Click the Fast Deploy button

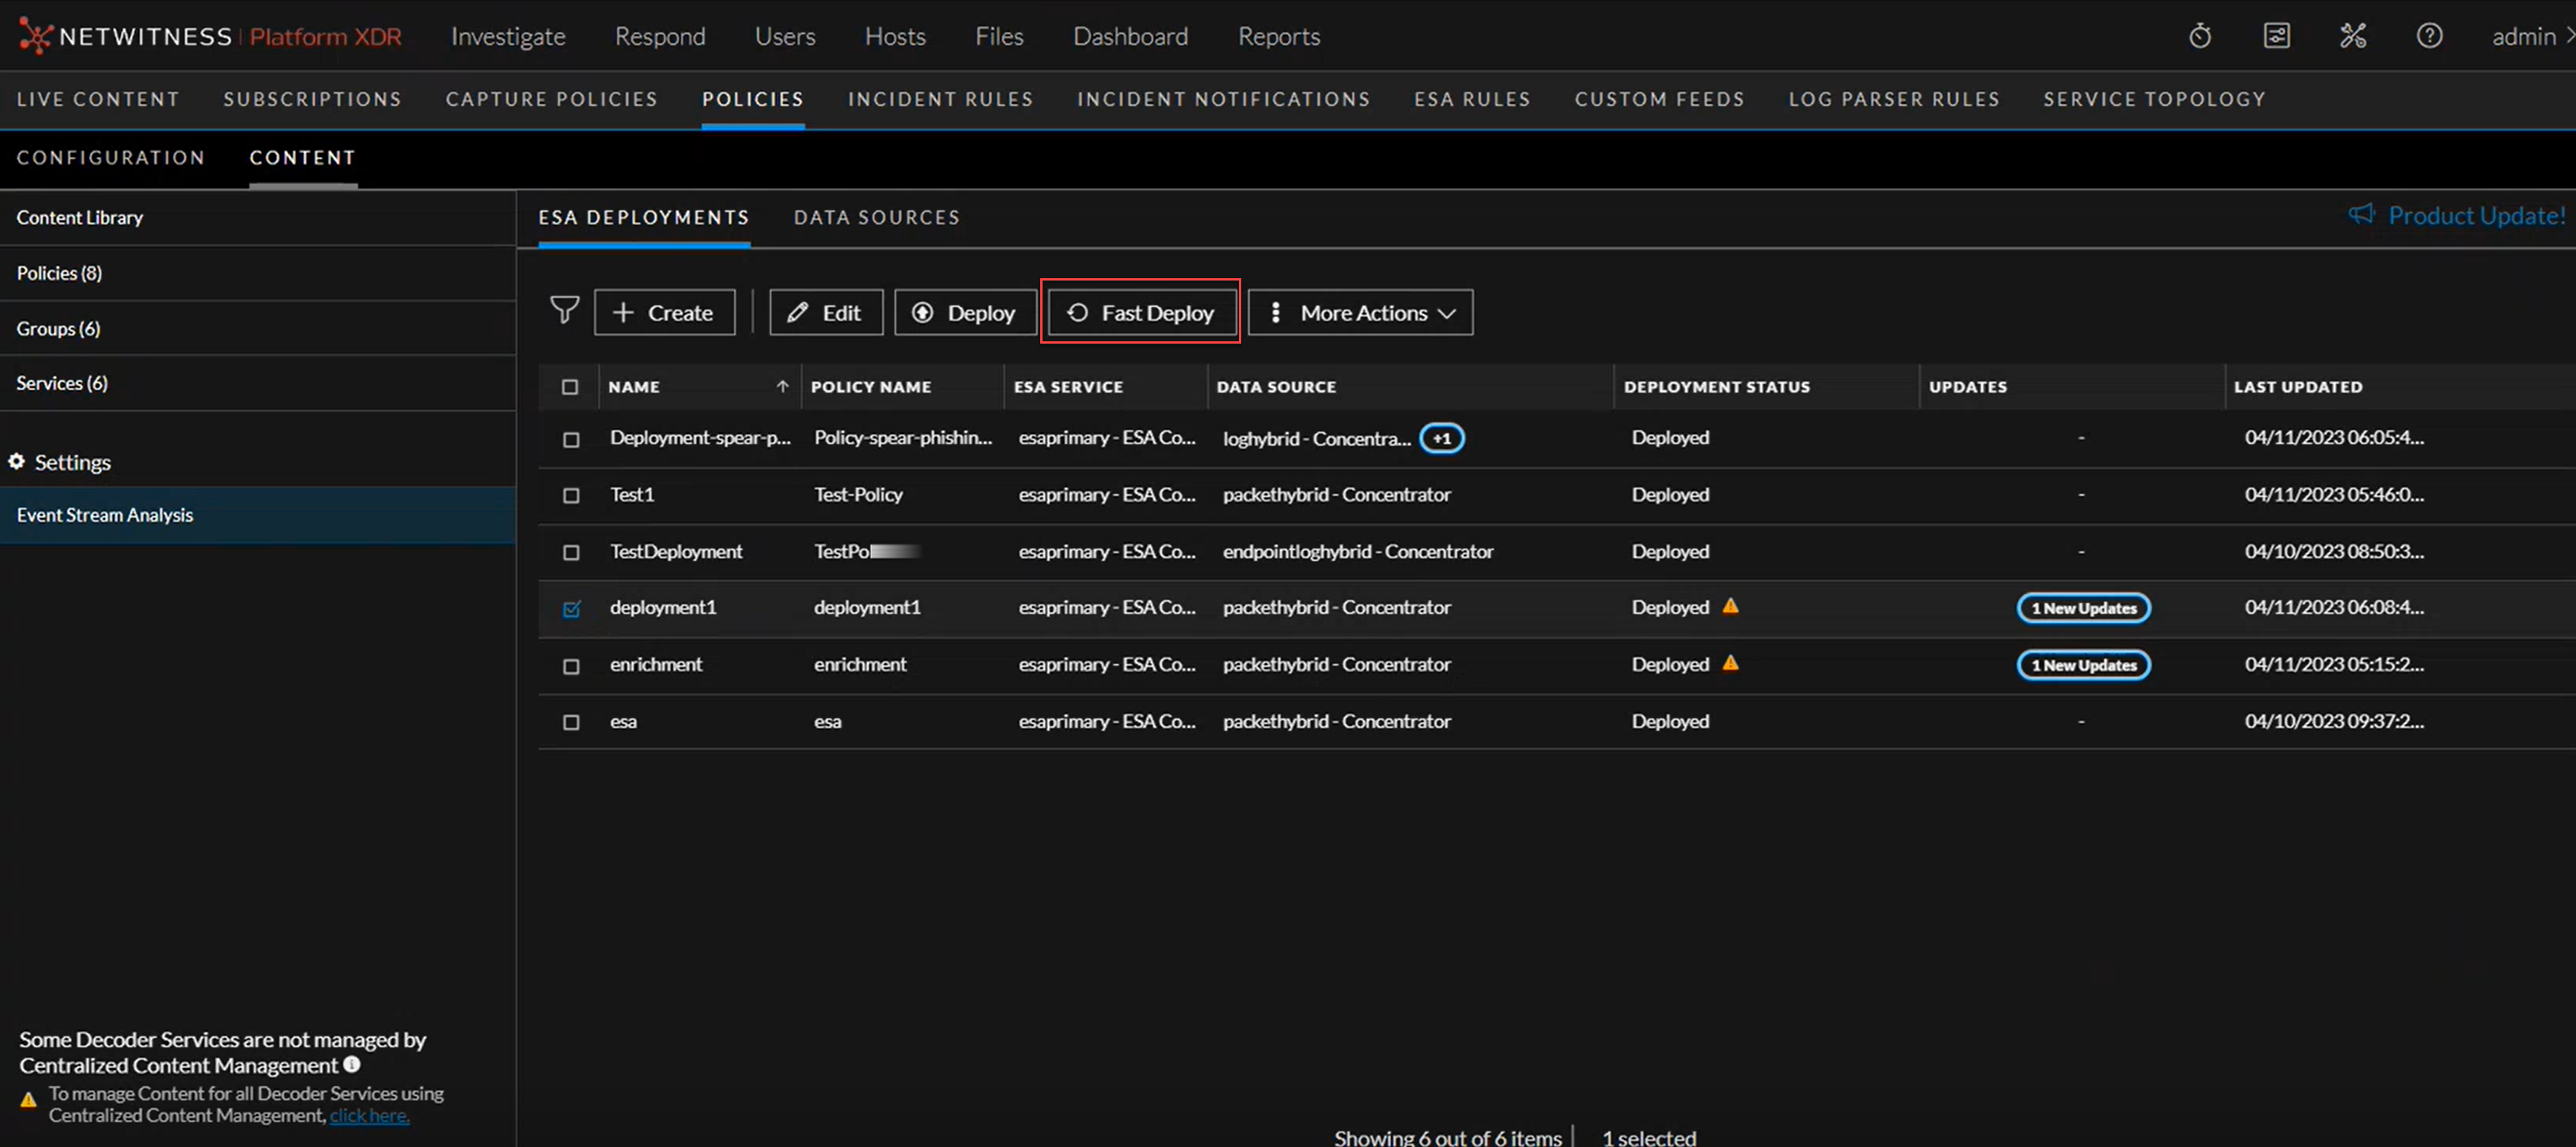[1141, 312]
